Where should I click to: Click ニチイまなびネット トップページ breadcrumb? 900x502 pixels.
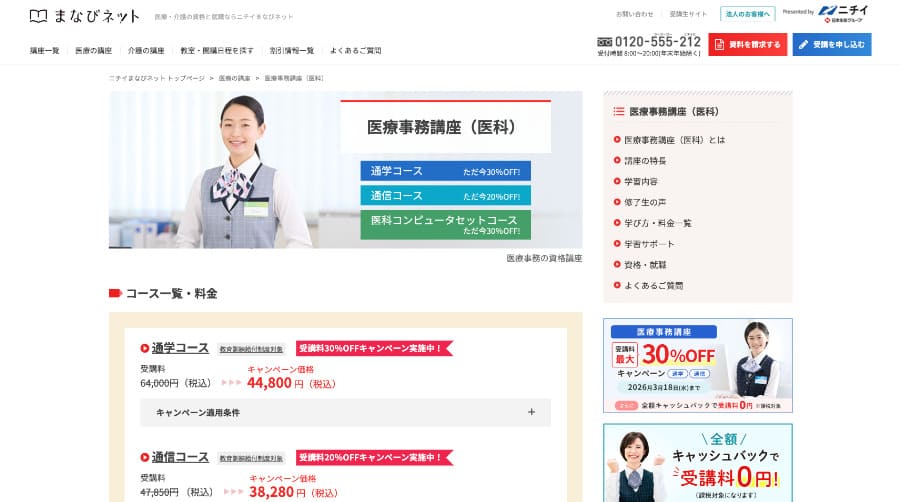click(x=157, y=77)
